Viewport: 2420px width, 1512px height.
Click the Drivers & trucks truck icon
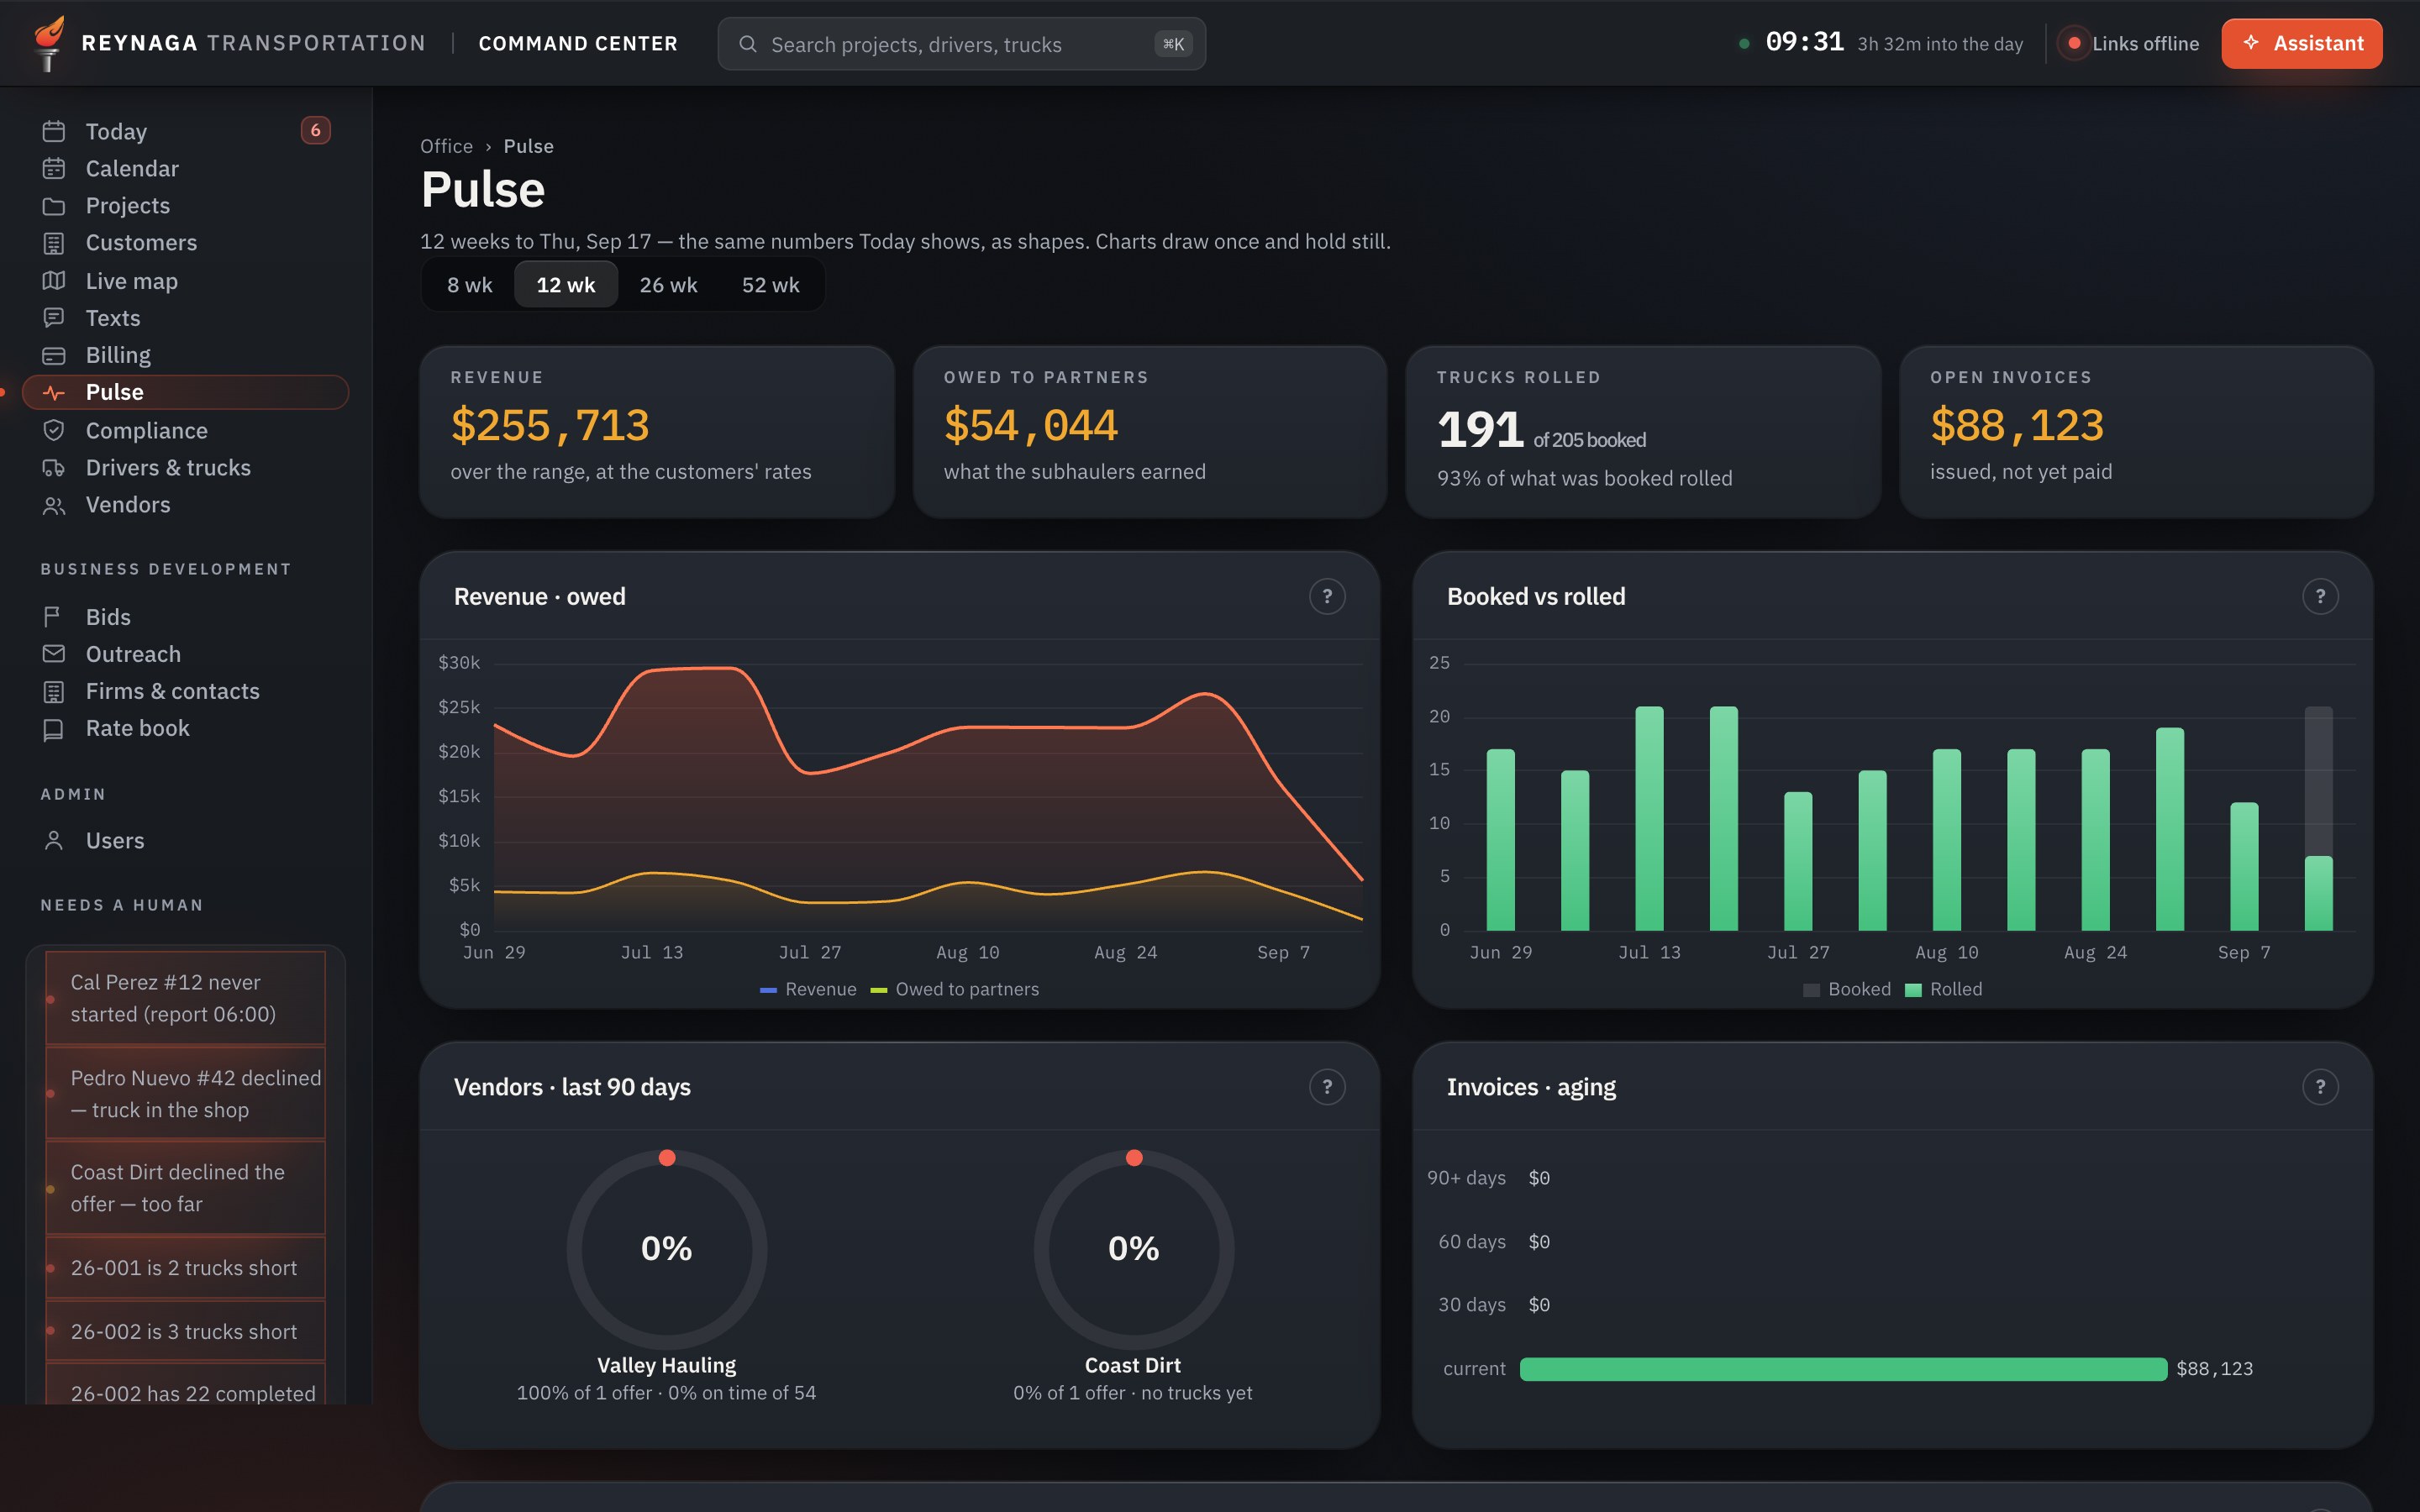(54, 468)
